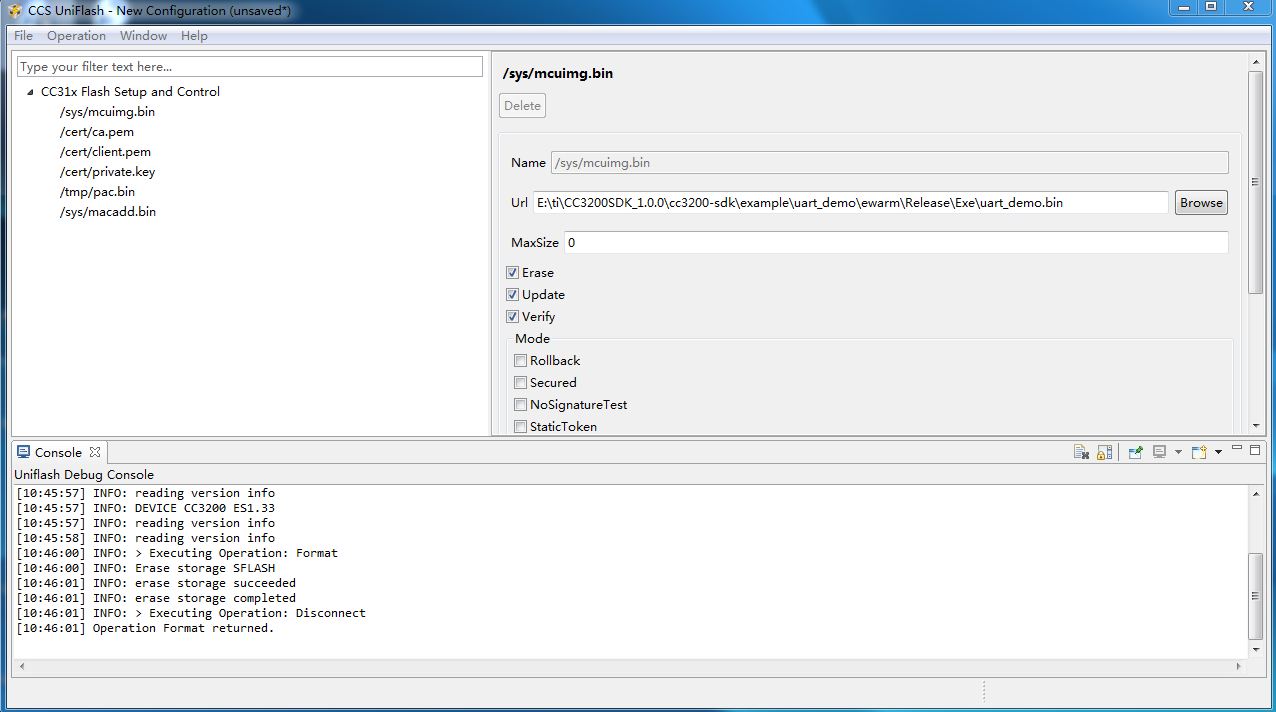Select /cert/client.pem in the tree
1276x712 pixels.
(x=105, y=152)
